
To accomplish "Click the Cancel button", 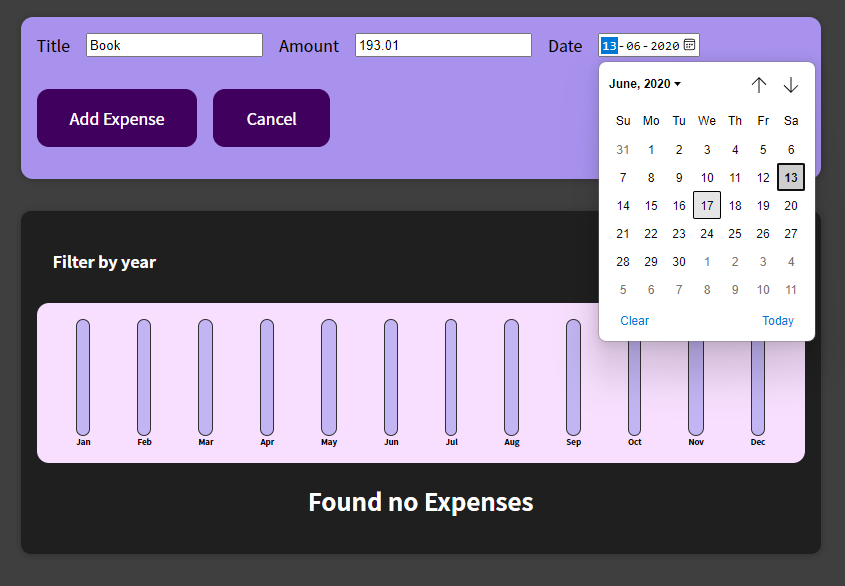I will coord(272,118).
